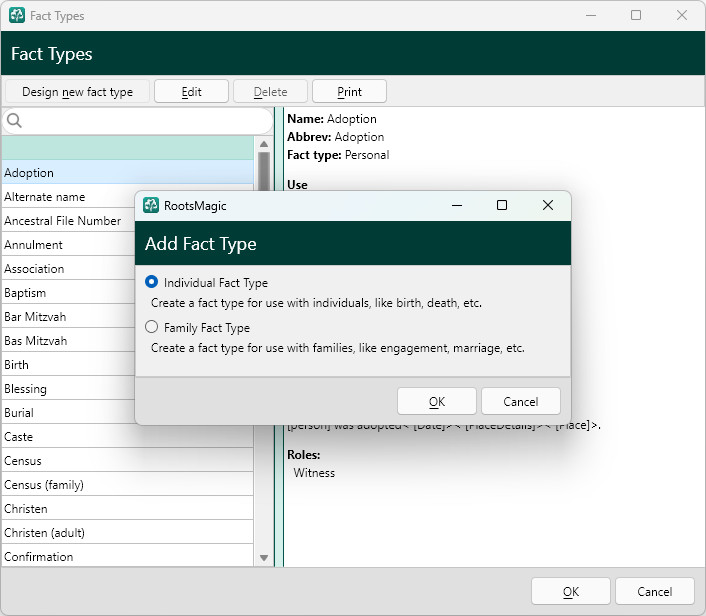Click the search magnifier icon
This screenshot has height=616, width=706.
pos(14,121)
